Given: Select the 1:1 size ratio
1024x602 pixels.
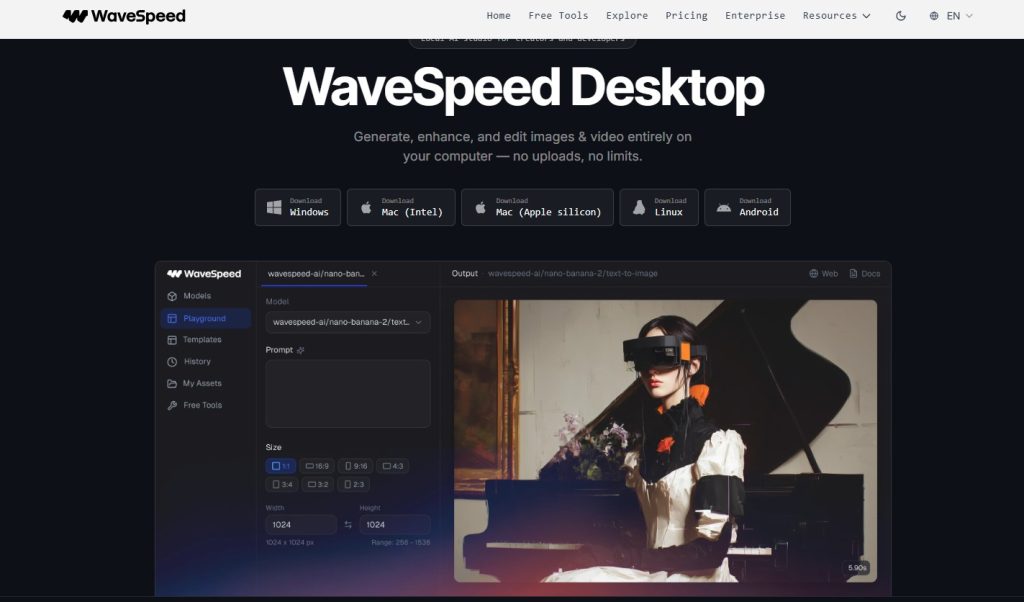Looking at the screenshot, I should [x=281, y=466].
